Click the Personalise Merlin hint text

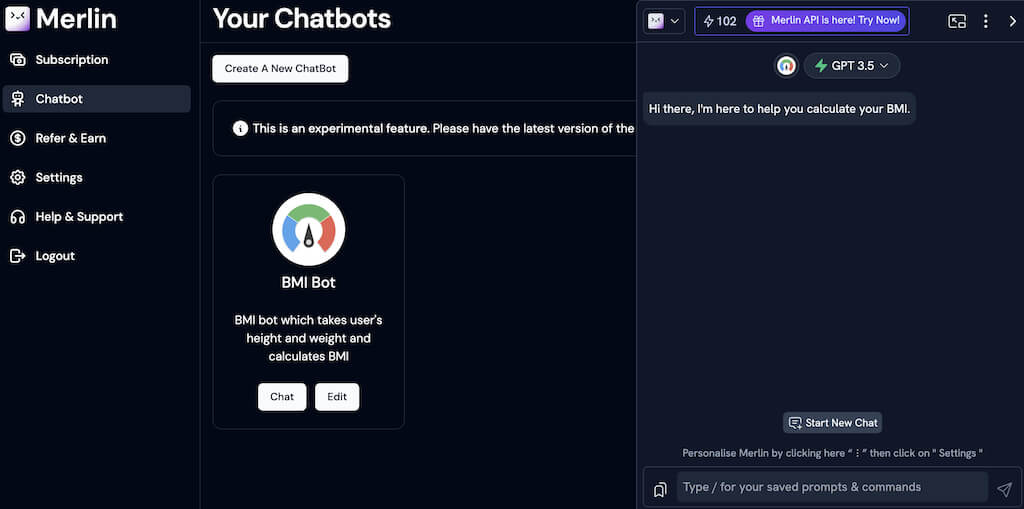click(833, 453)
